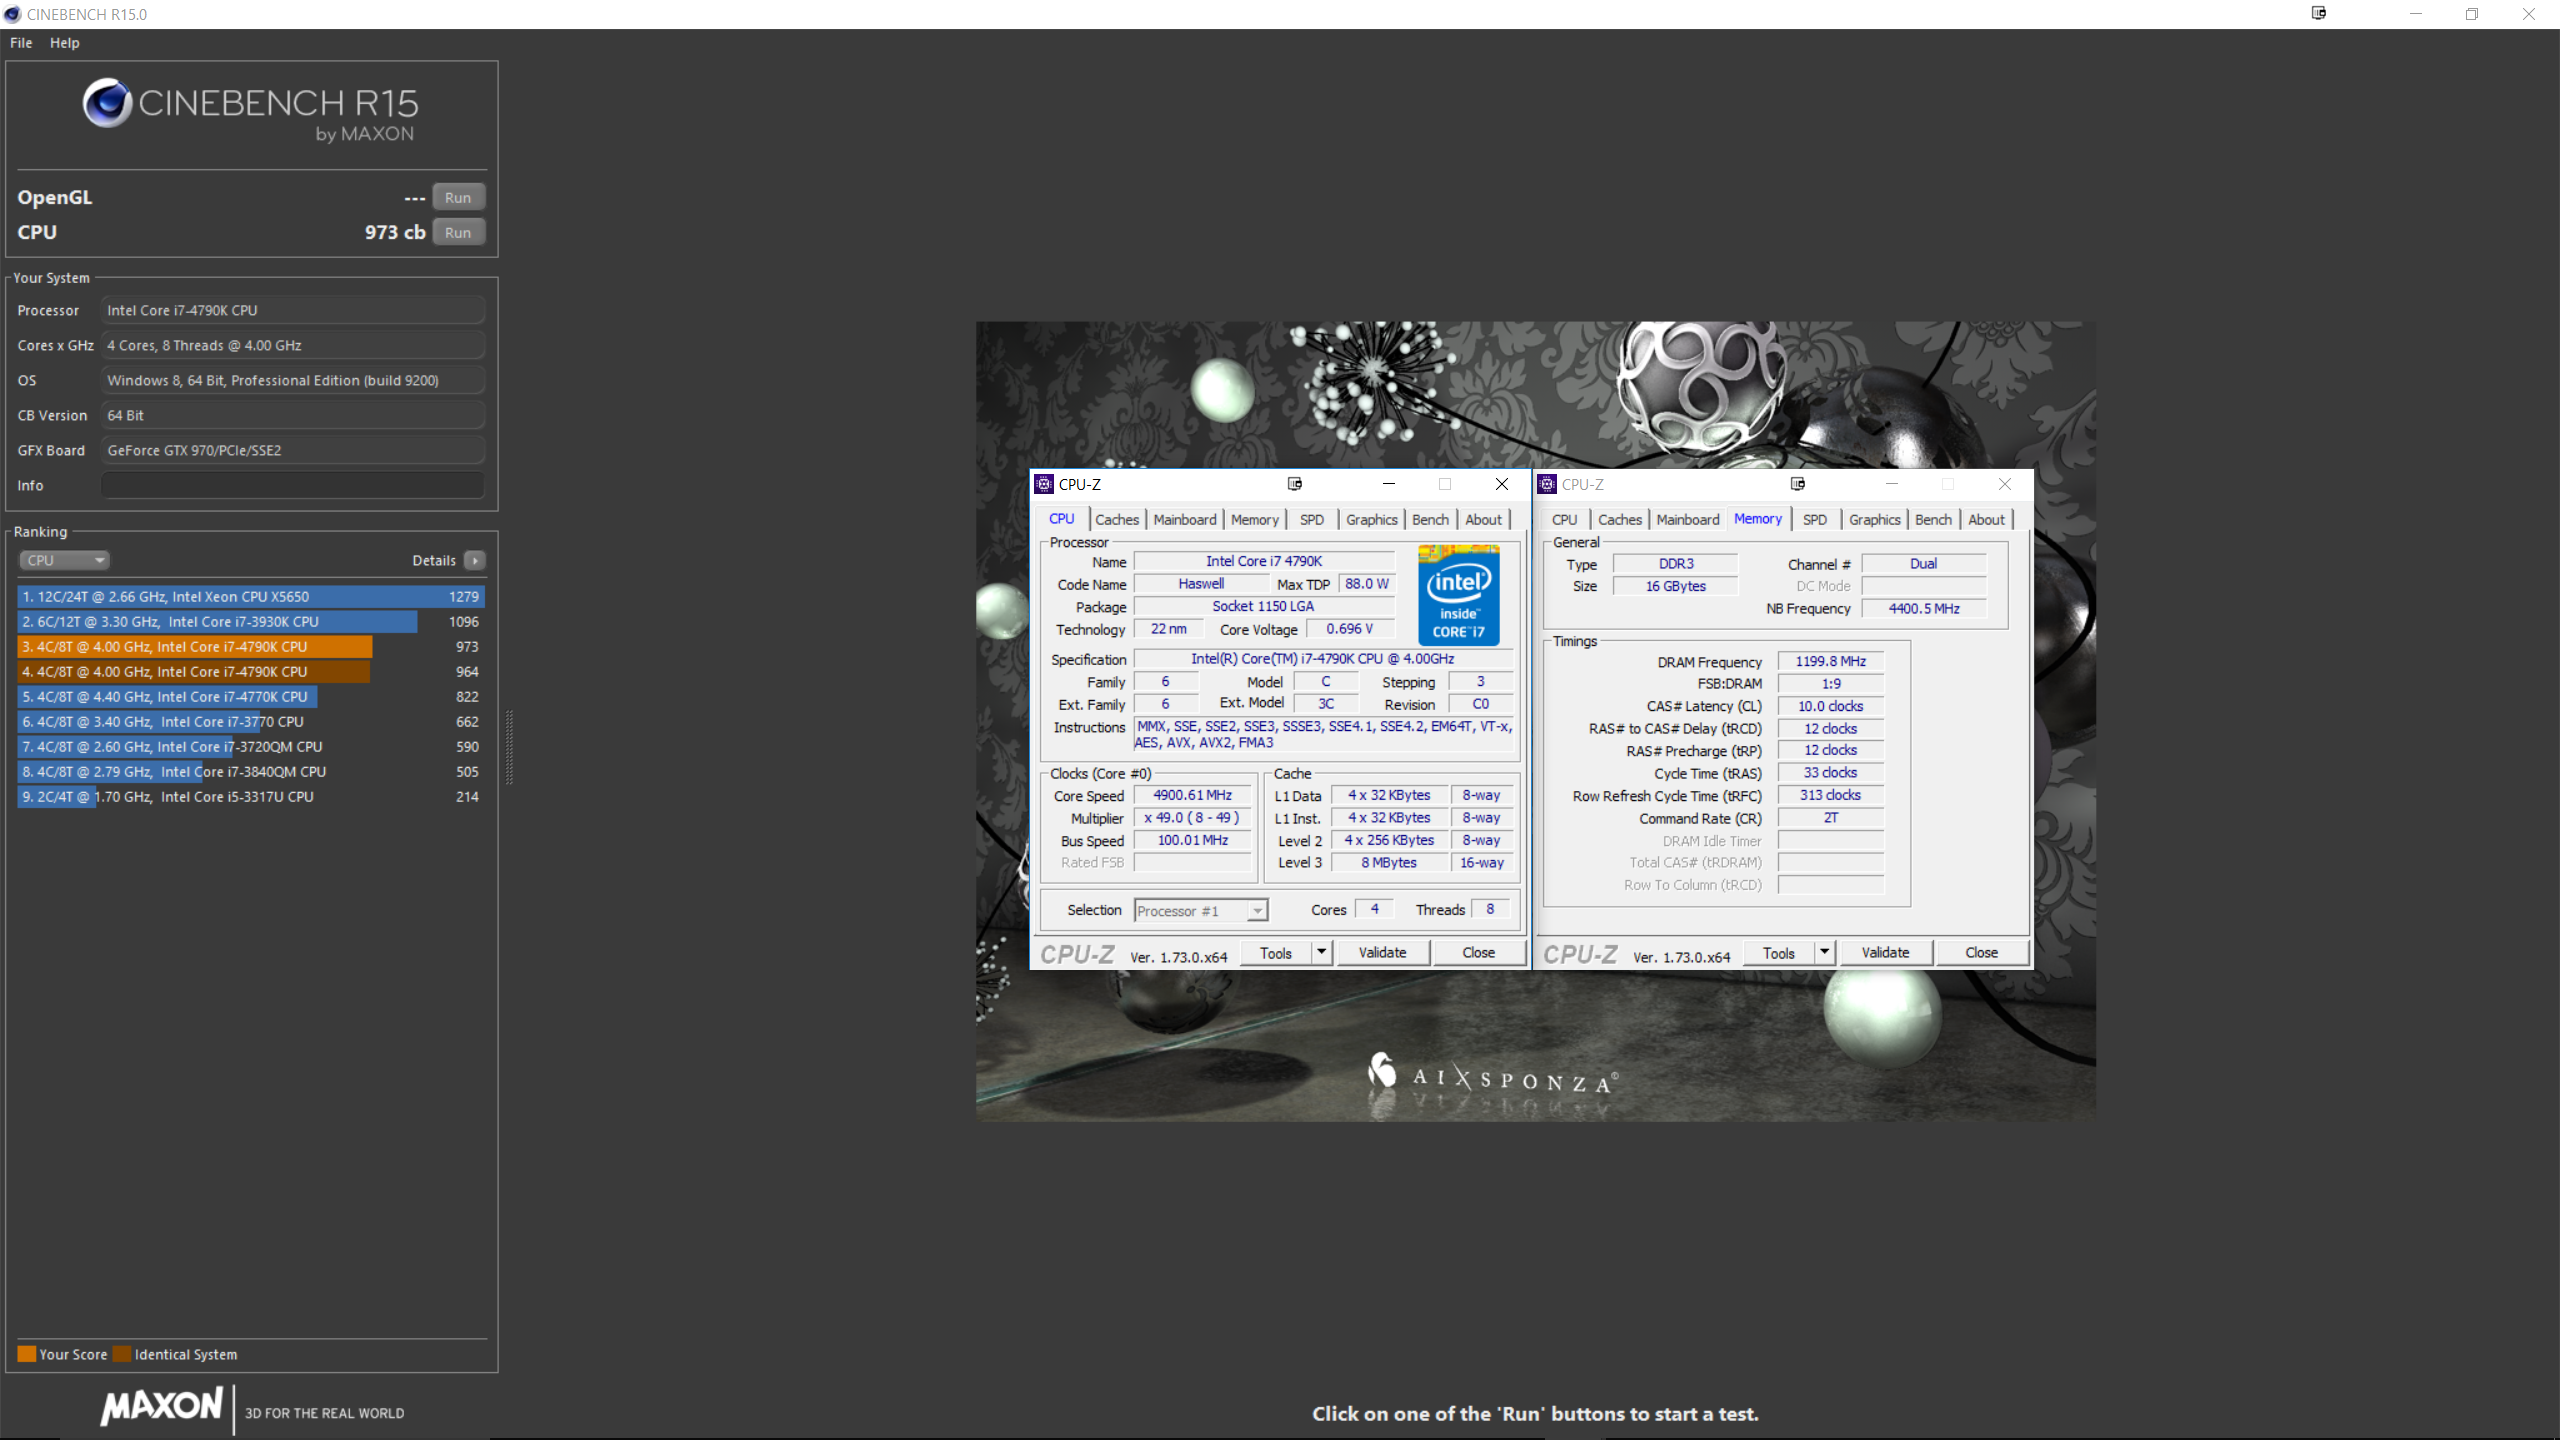Click the MAXON logo at bottom
Viewport: 2560px width, 1440px height.
coord(161,1406)
